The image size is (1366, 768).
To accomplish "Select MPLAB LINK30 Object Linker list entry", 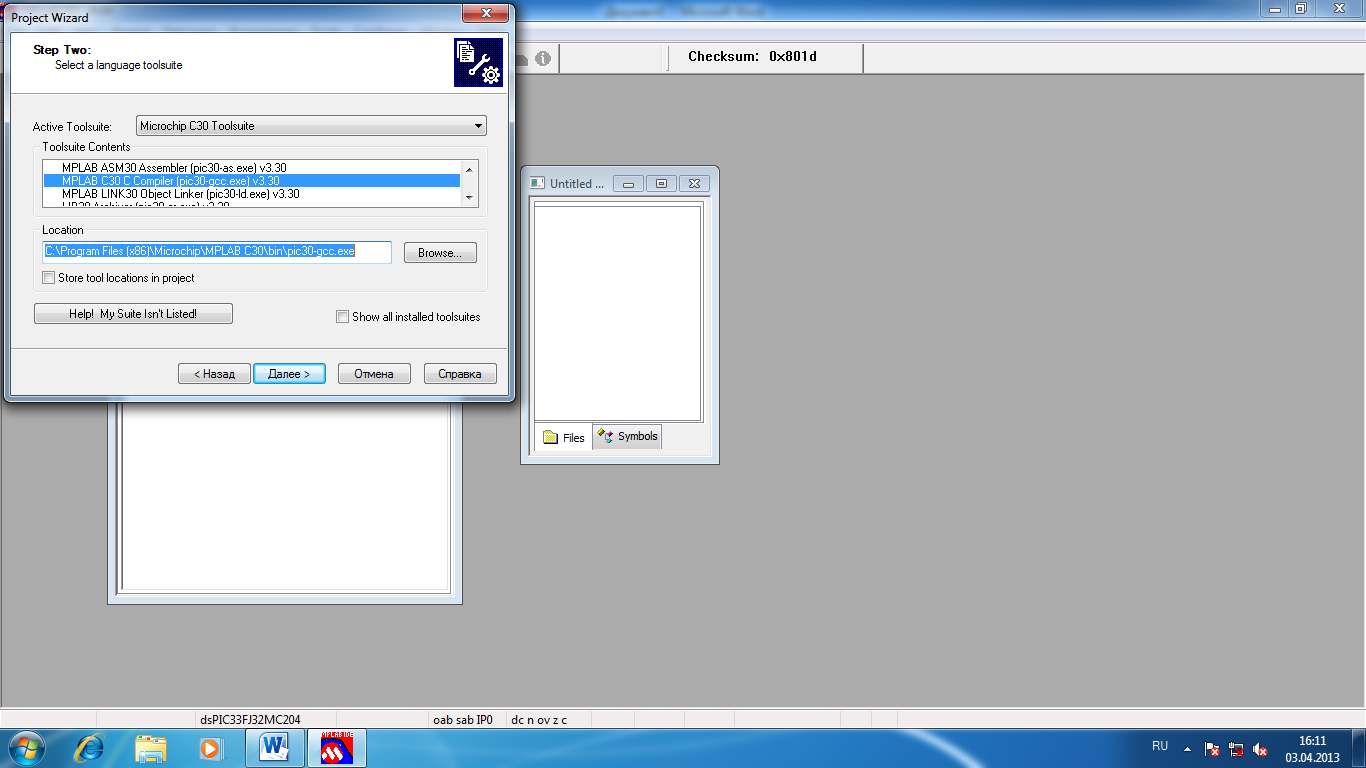I will pos(251,194).
